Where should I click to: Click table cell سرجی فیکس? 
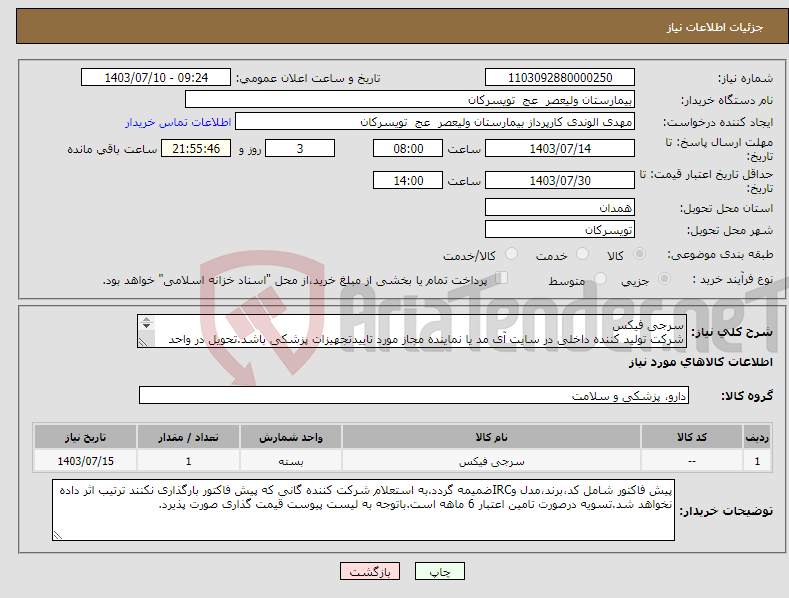click(x=491, y=461)
